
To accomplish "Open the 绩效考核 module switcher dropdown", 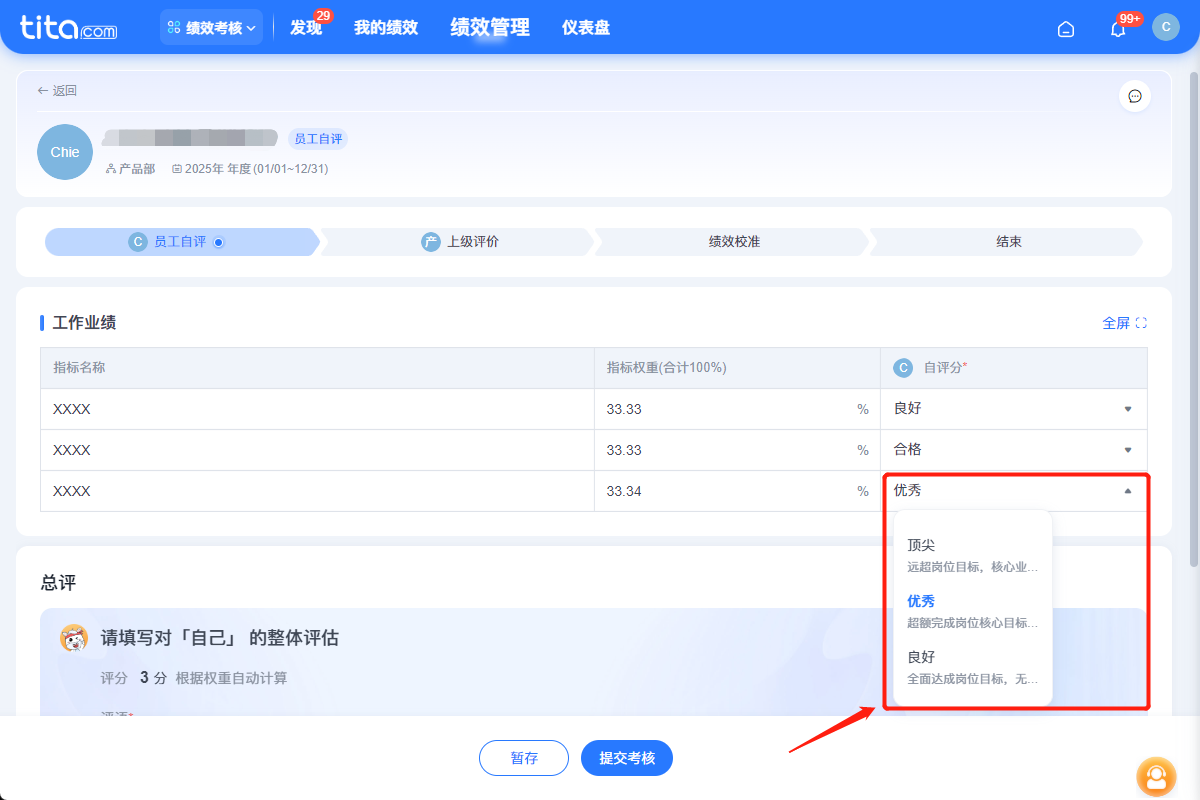I will click(x=211, y=26).
